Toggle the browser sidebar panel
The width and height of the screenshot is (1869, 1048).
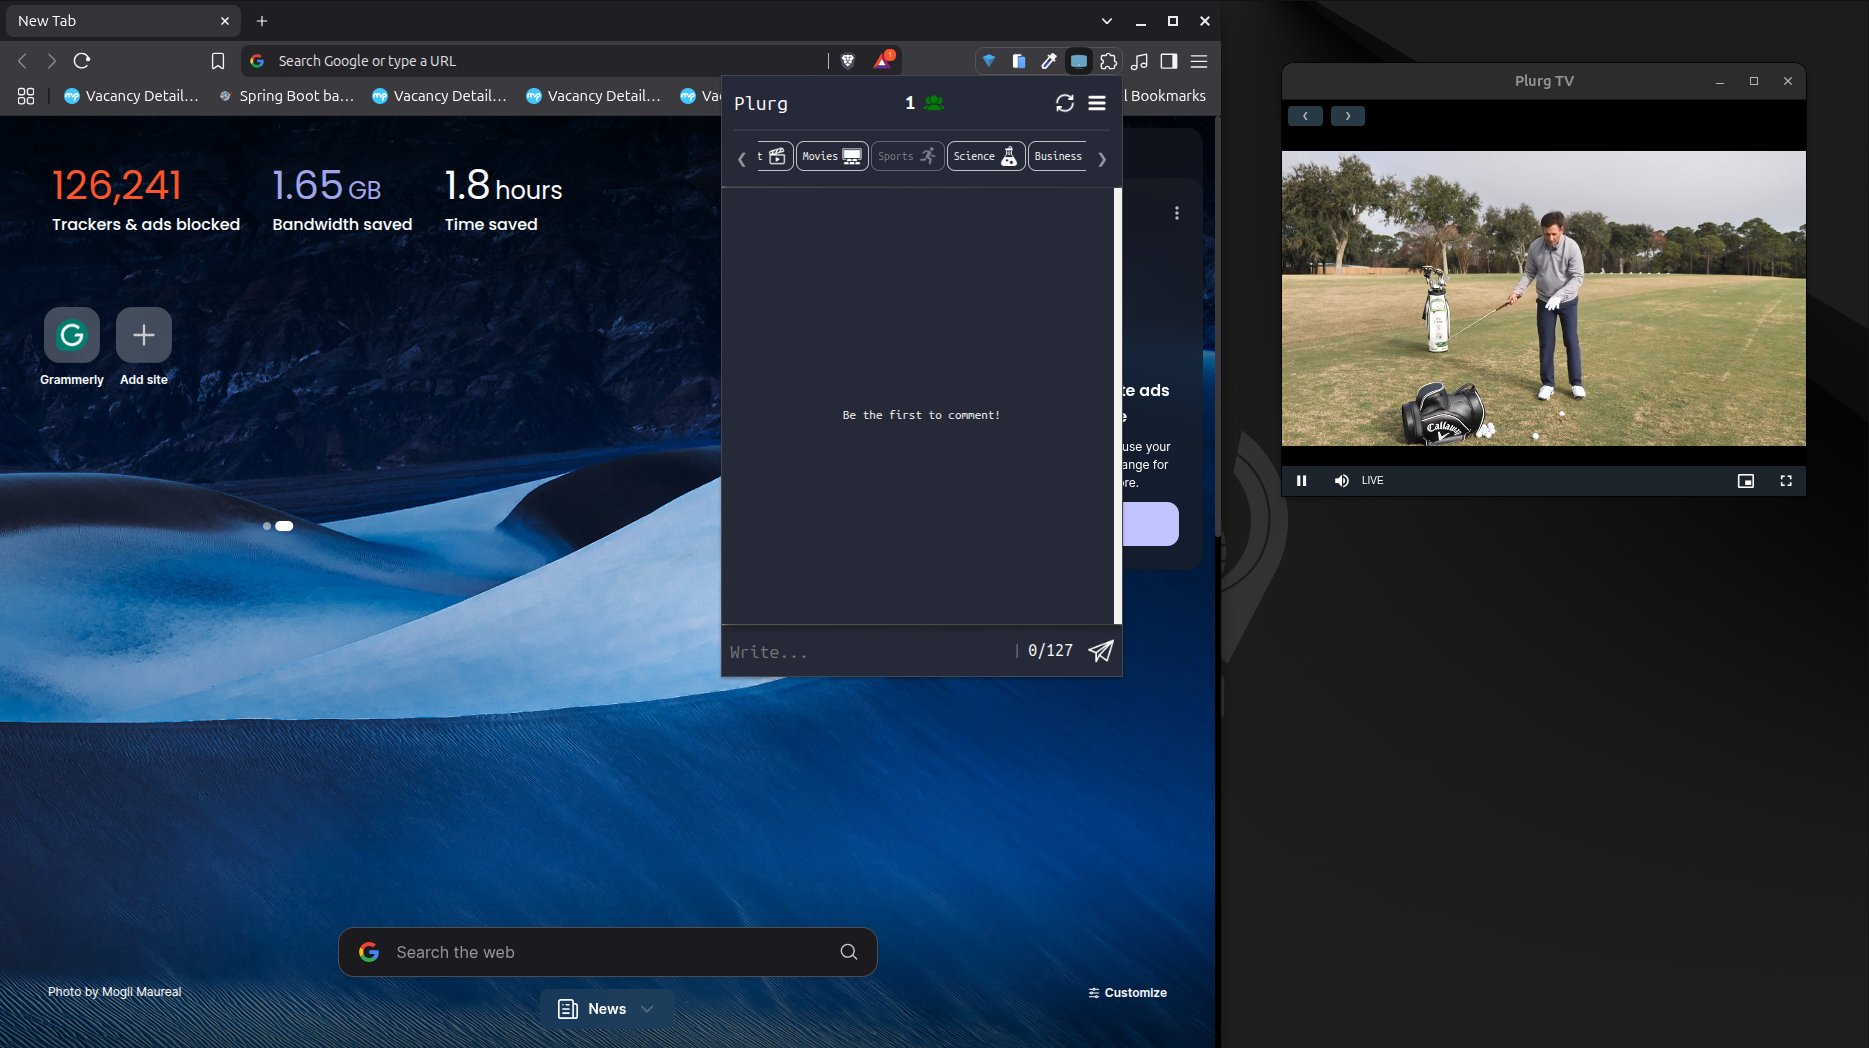(1168, 61)
